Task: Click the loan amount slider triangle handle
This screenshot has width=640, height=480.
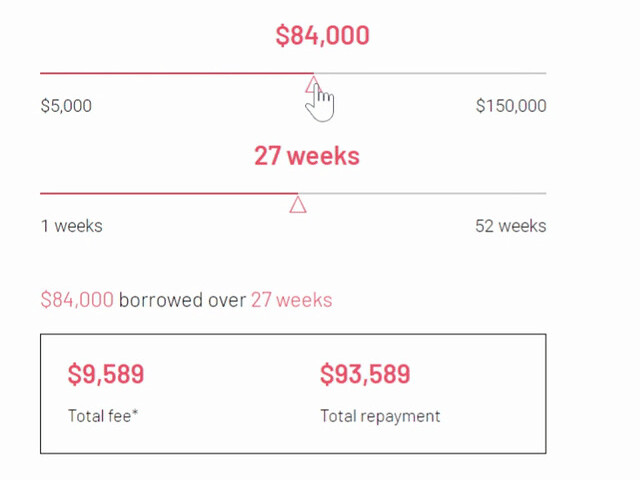Action: coord(313,84)
